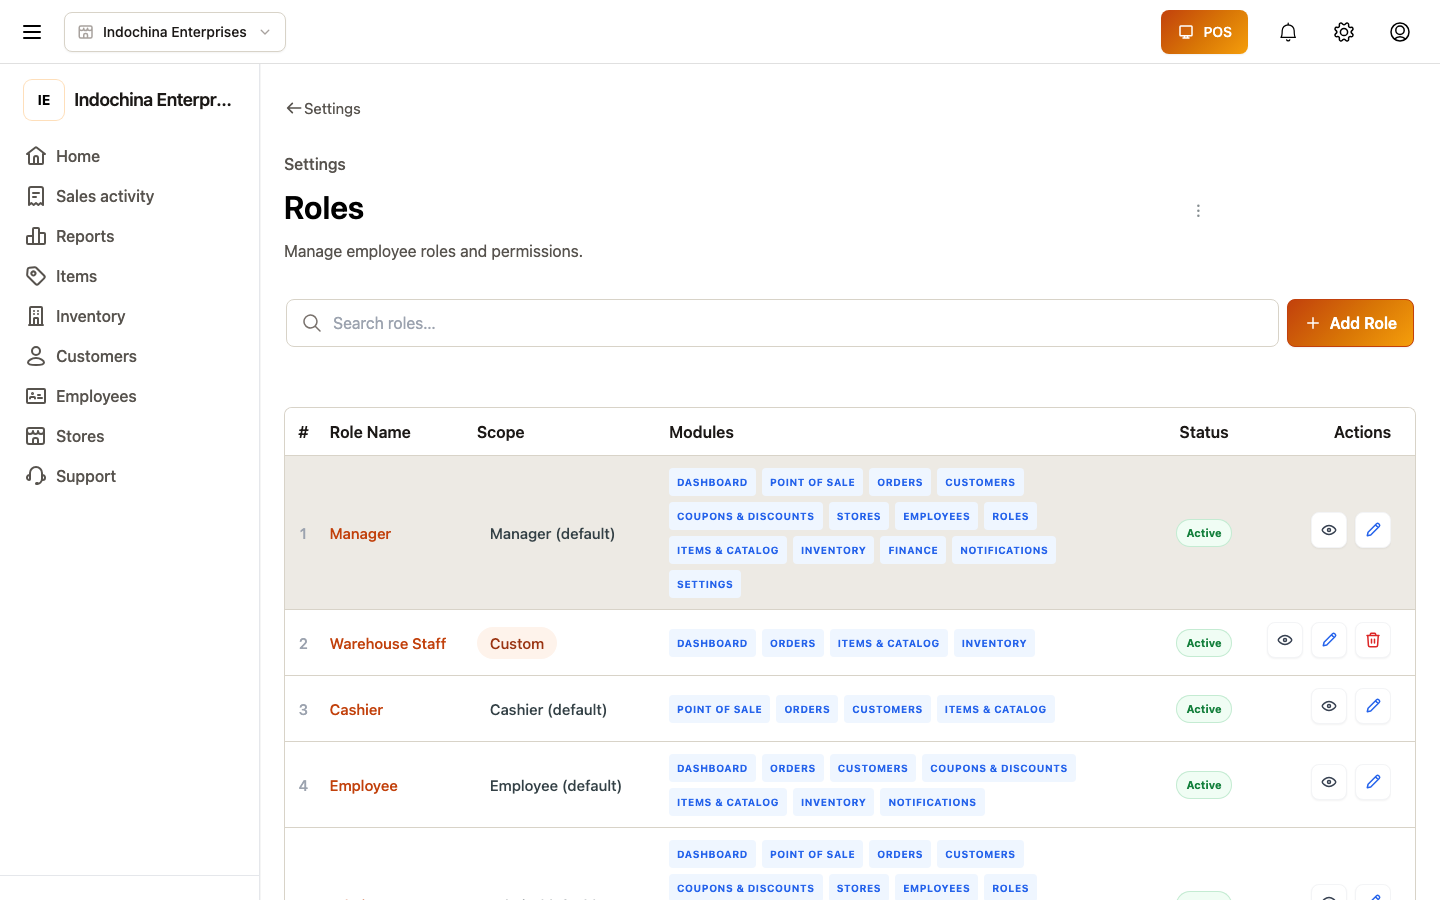The width and height of the screenshot is (1440, 900).
Task: Click the Role Name column header
Action: coord(370,432)
